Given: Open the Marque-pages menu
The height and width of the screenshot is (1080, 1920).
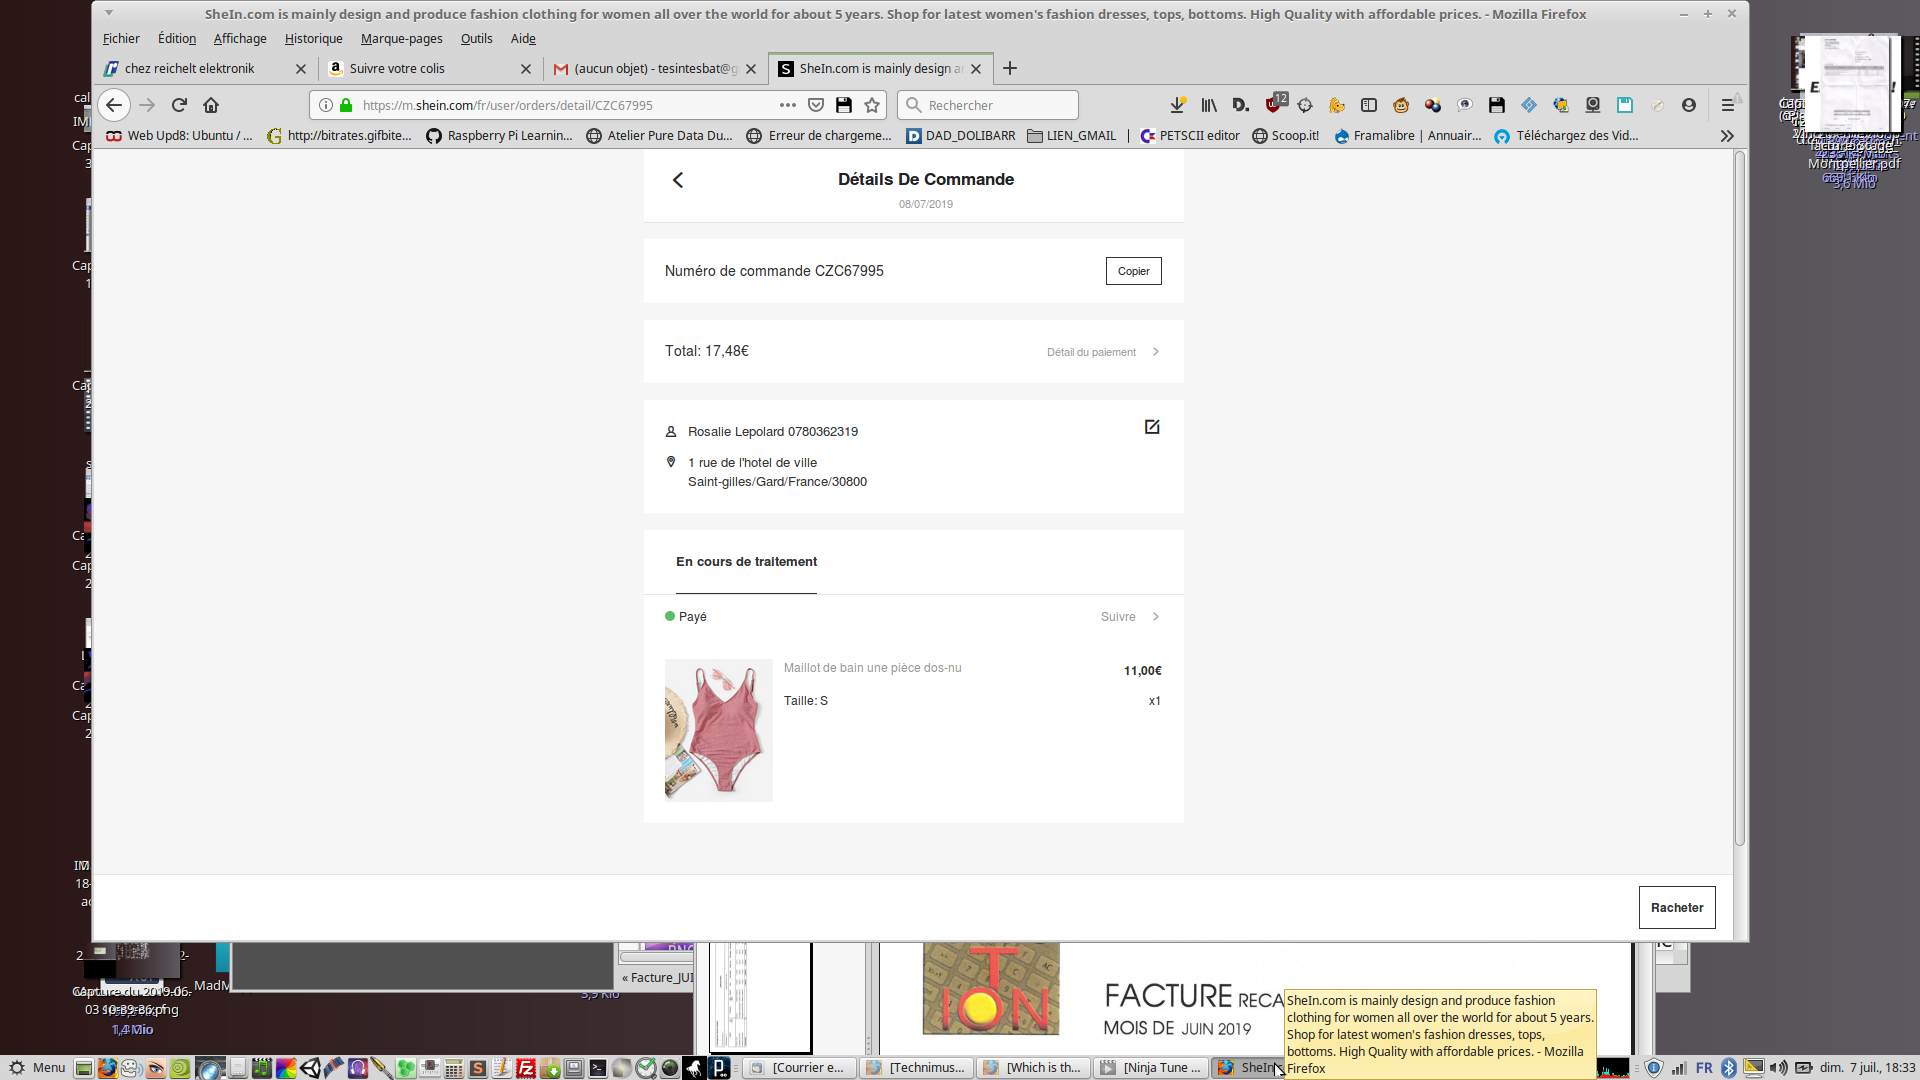Looking at the screenshot, I should click(401, 39).
